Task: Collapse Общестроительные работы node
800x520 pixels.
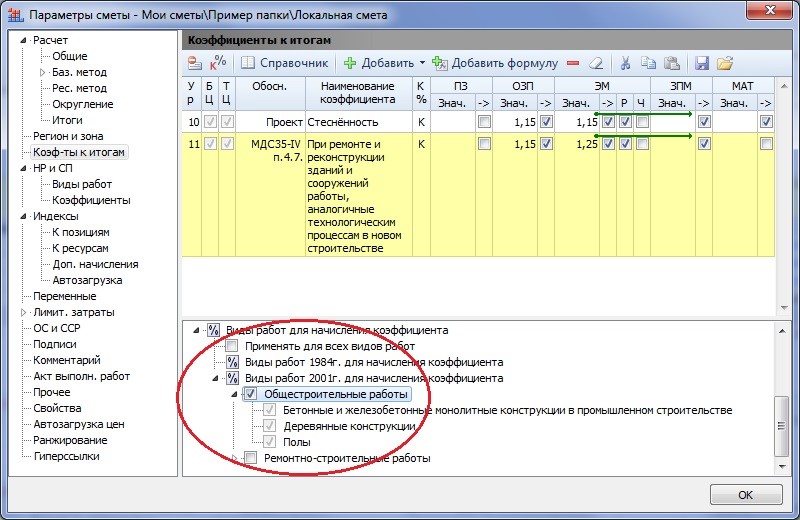Action: tap(234, 394)
